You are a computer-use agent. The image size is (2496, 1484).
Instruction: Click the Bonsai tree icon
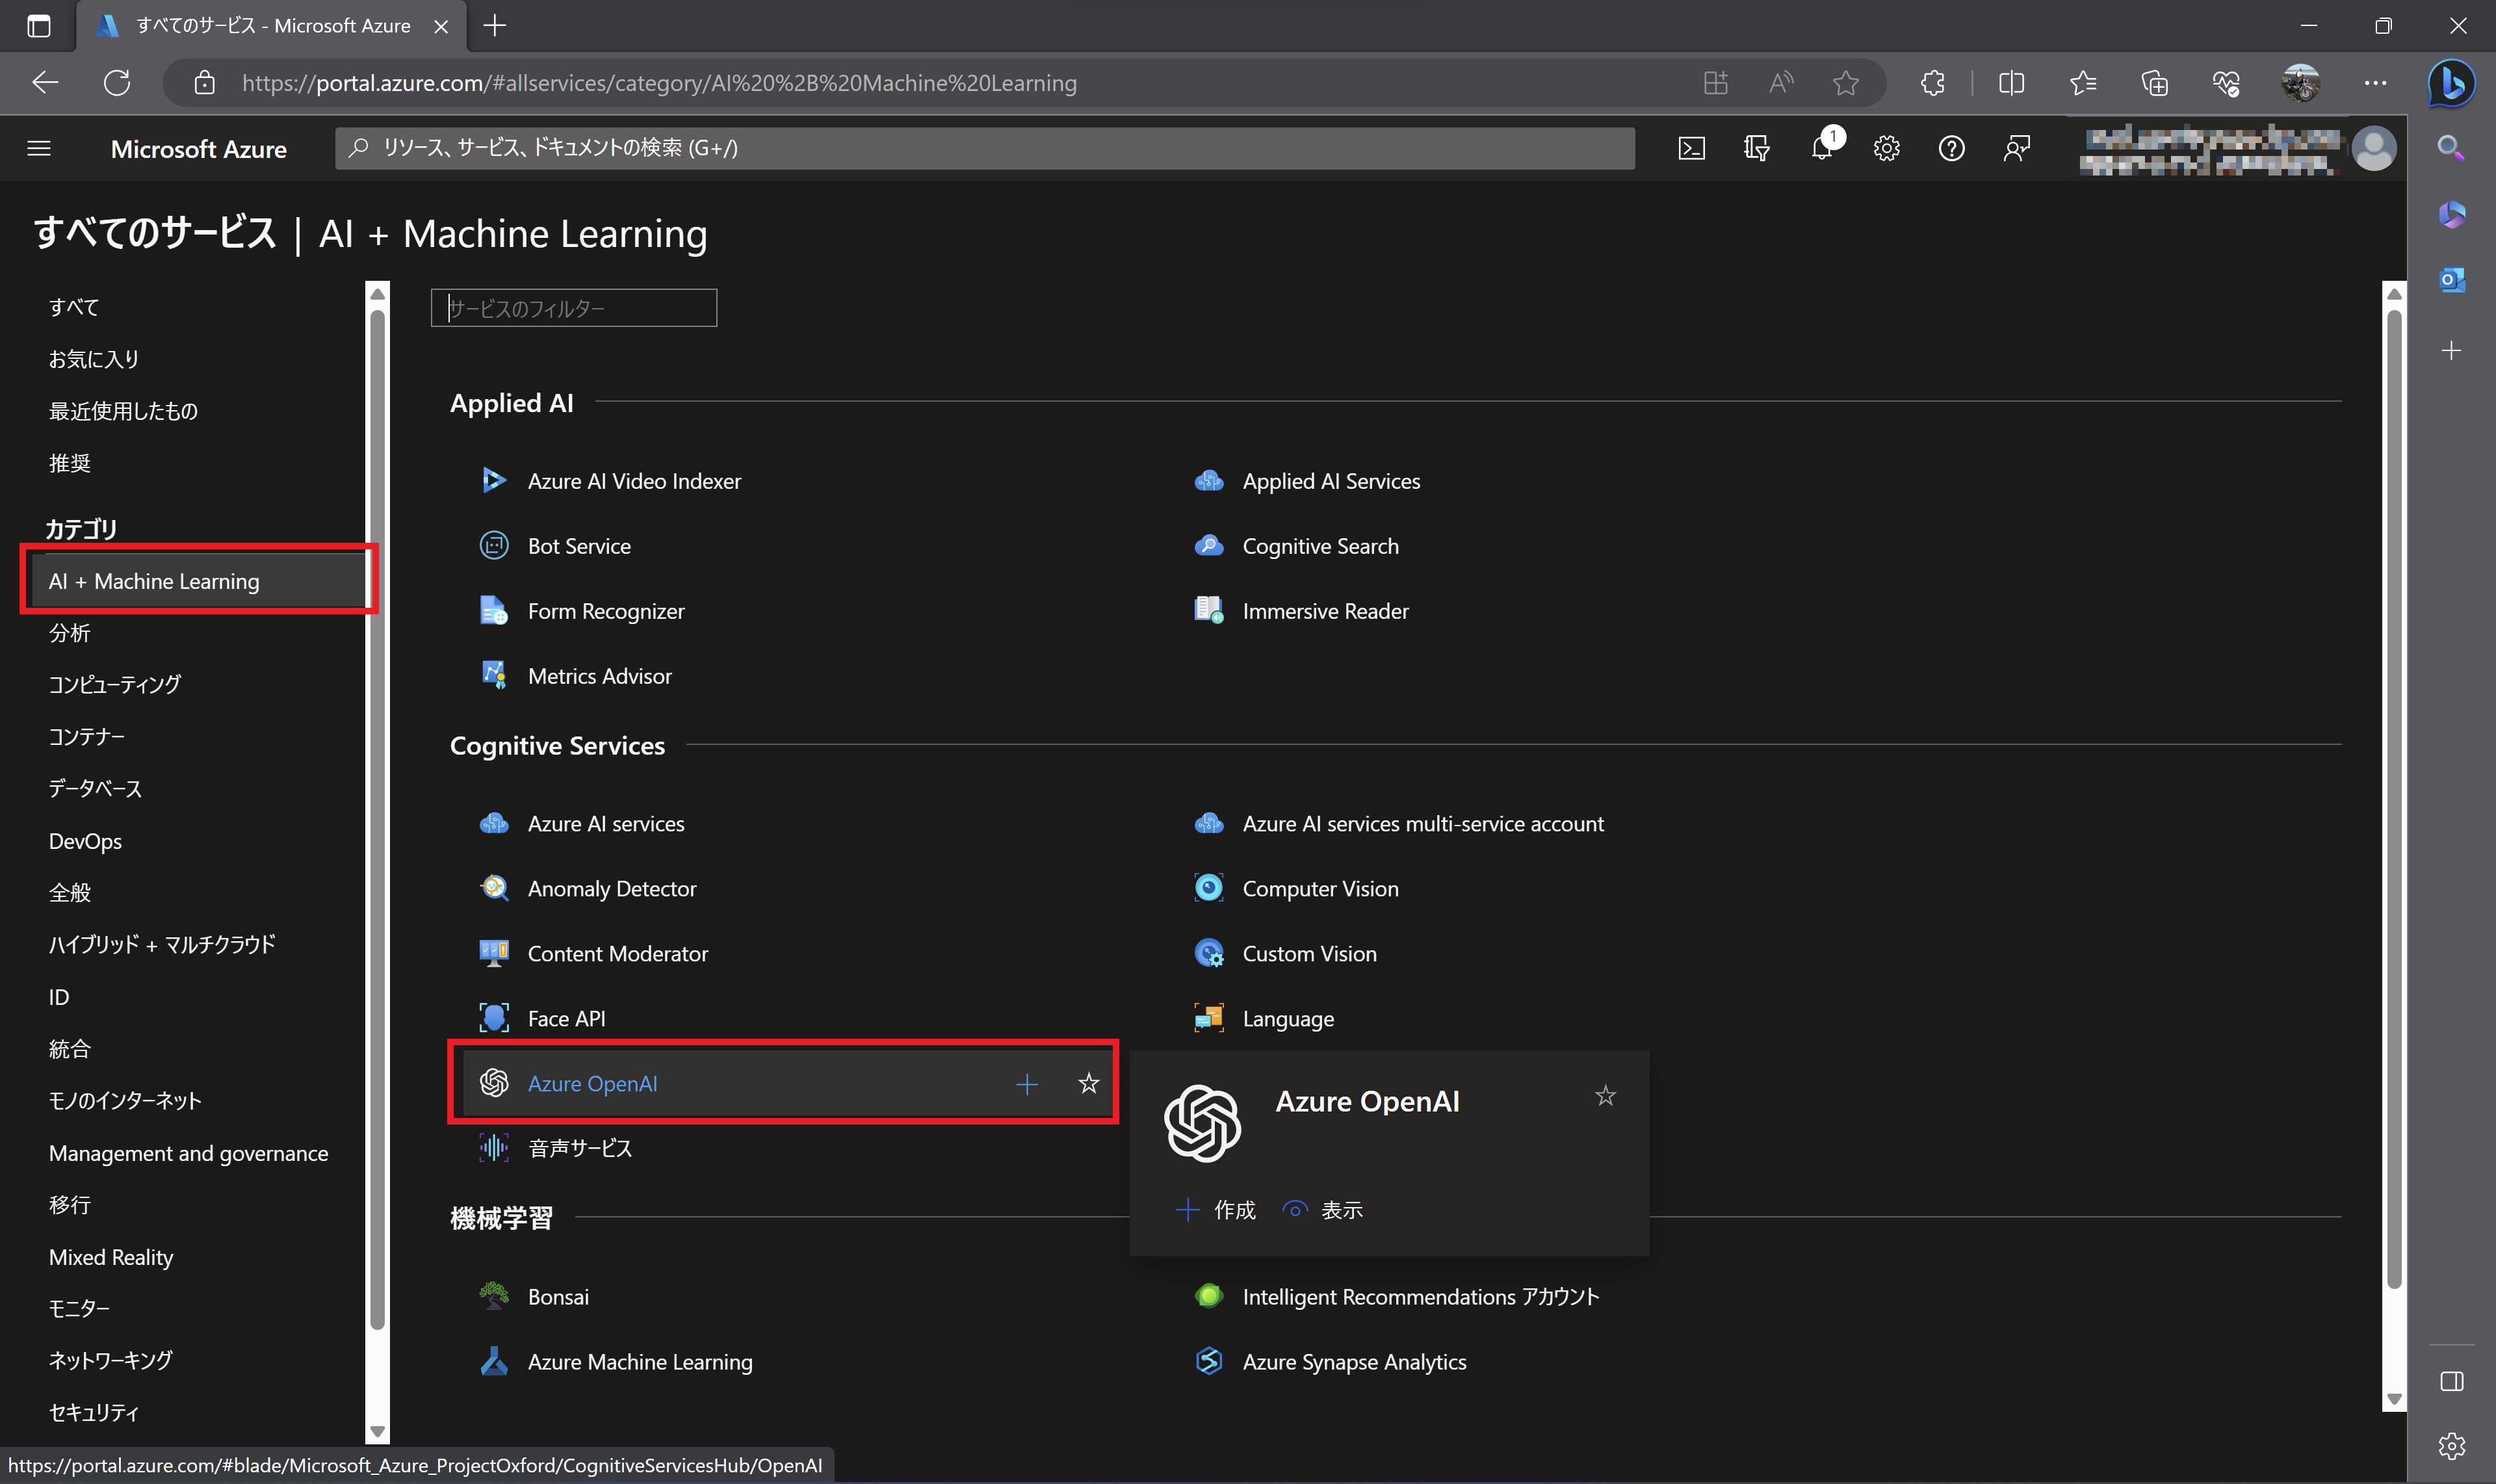click(x=494, y=1296)
